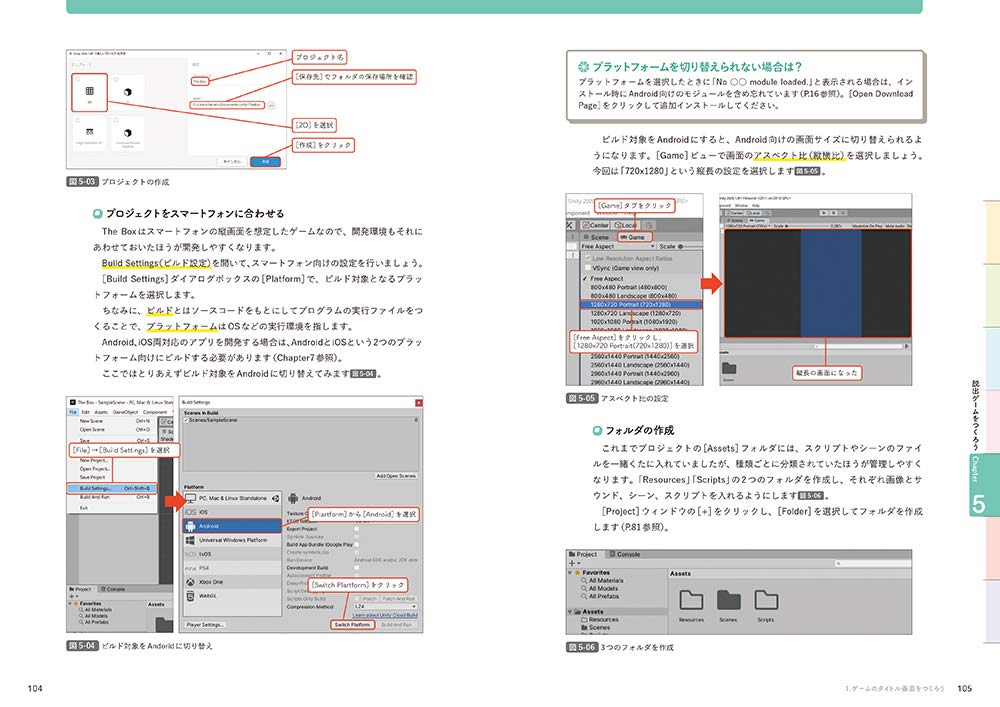Click the キャンセル button in project dialog

232,162
